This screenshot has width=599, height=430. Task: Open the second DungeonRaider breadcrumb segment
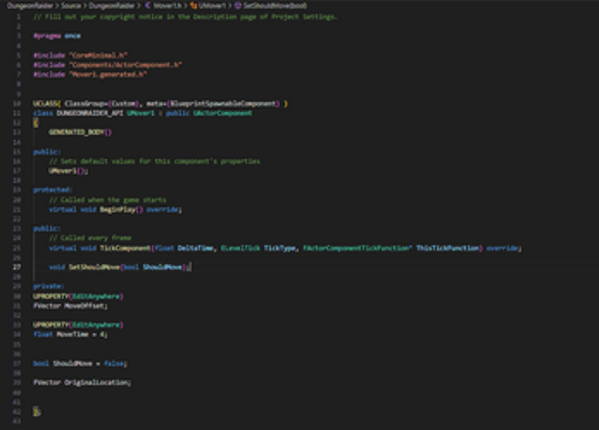[112, 5]
